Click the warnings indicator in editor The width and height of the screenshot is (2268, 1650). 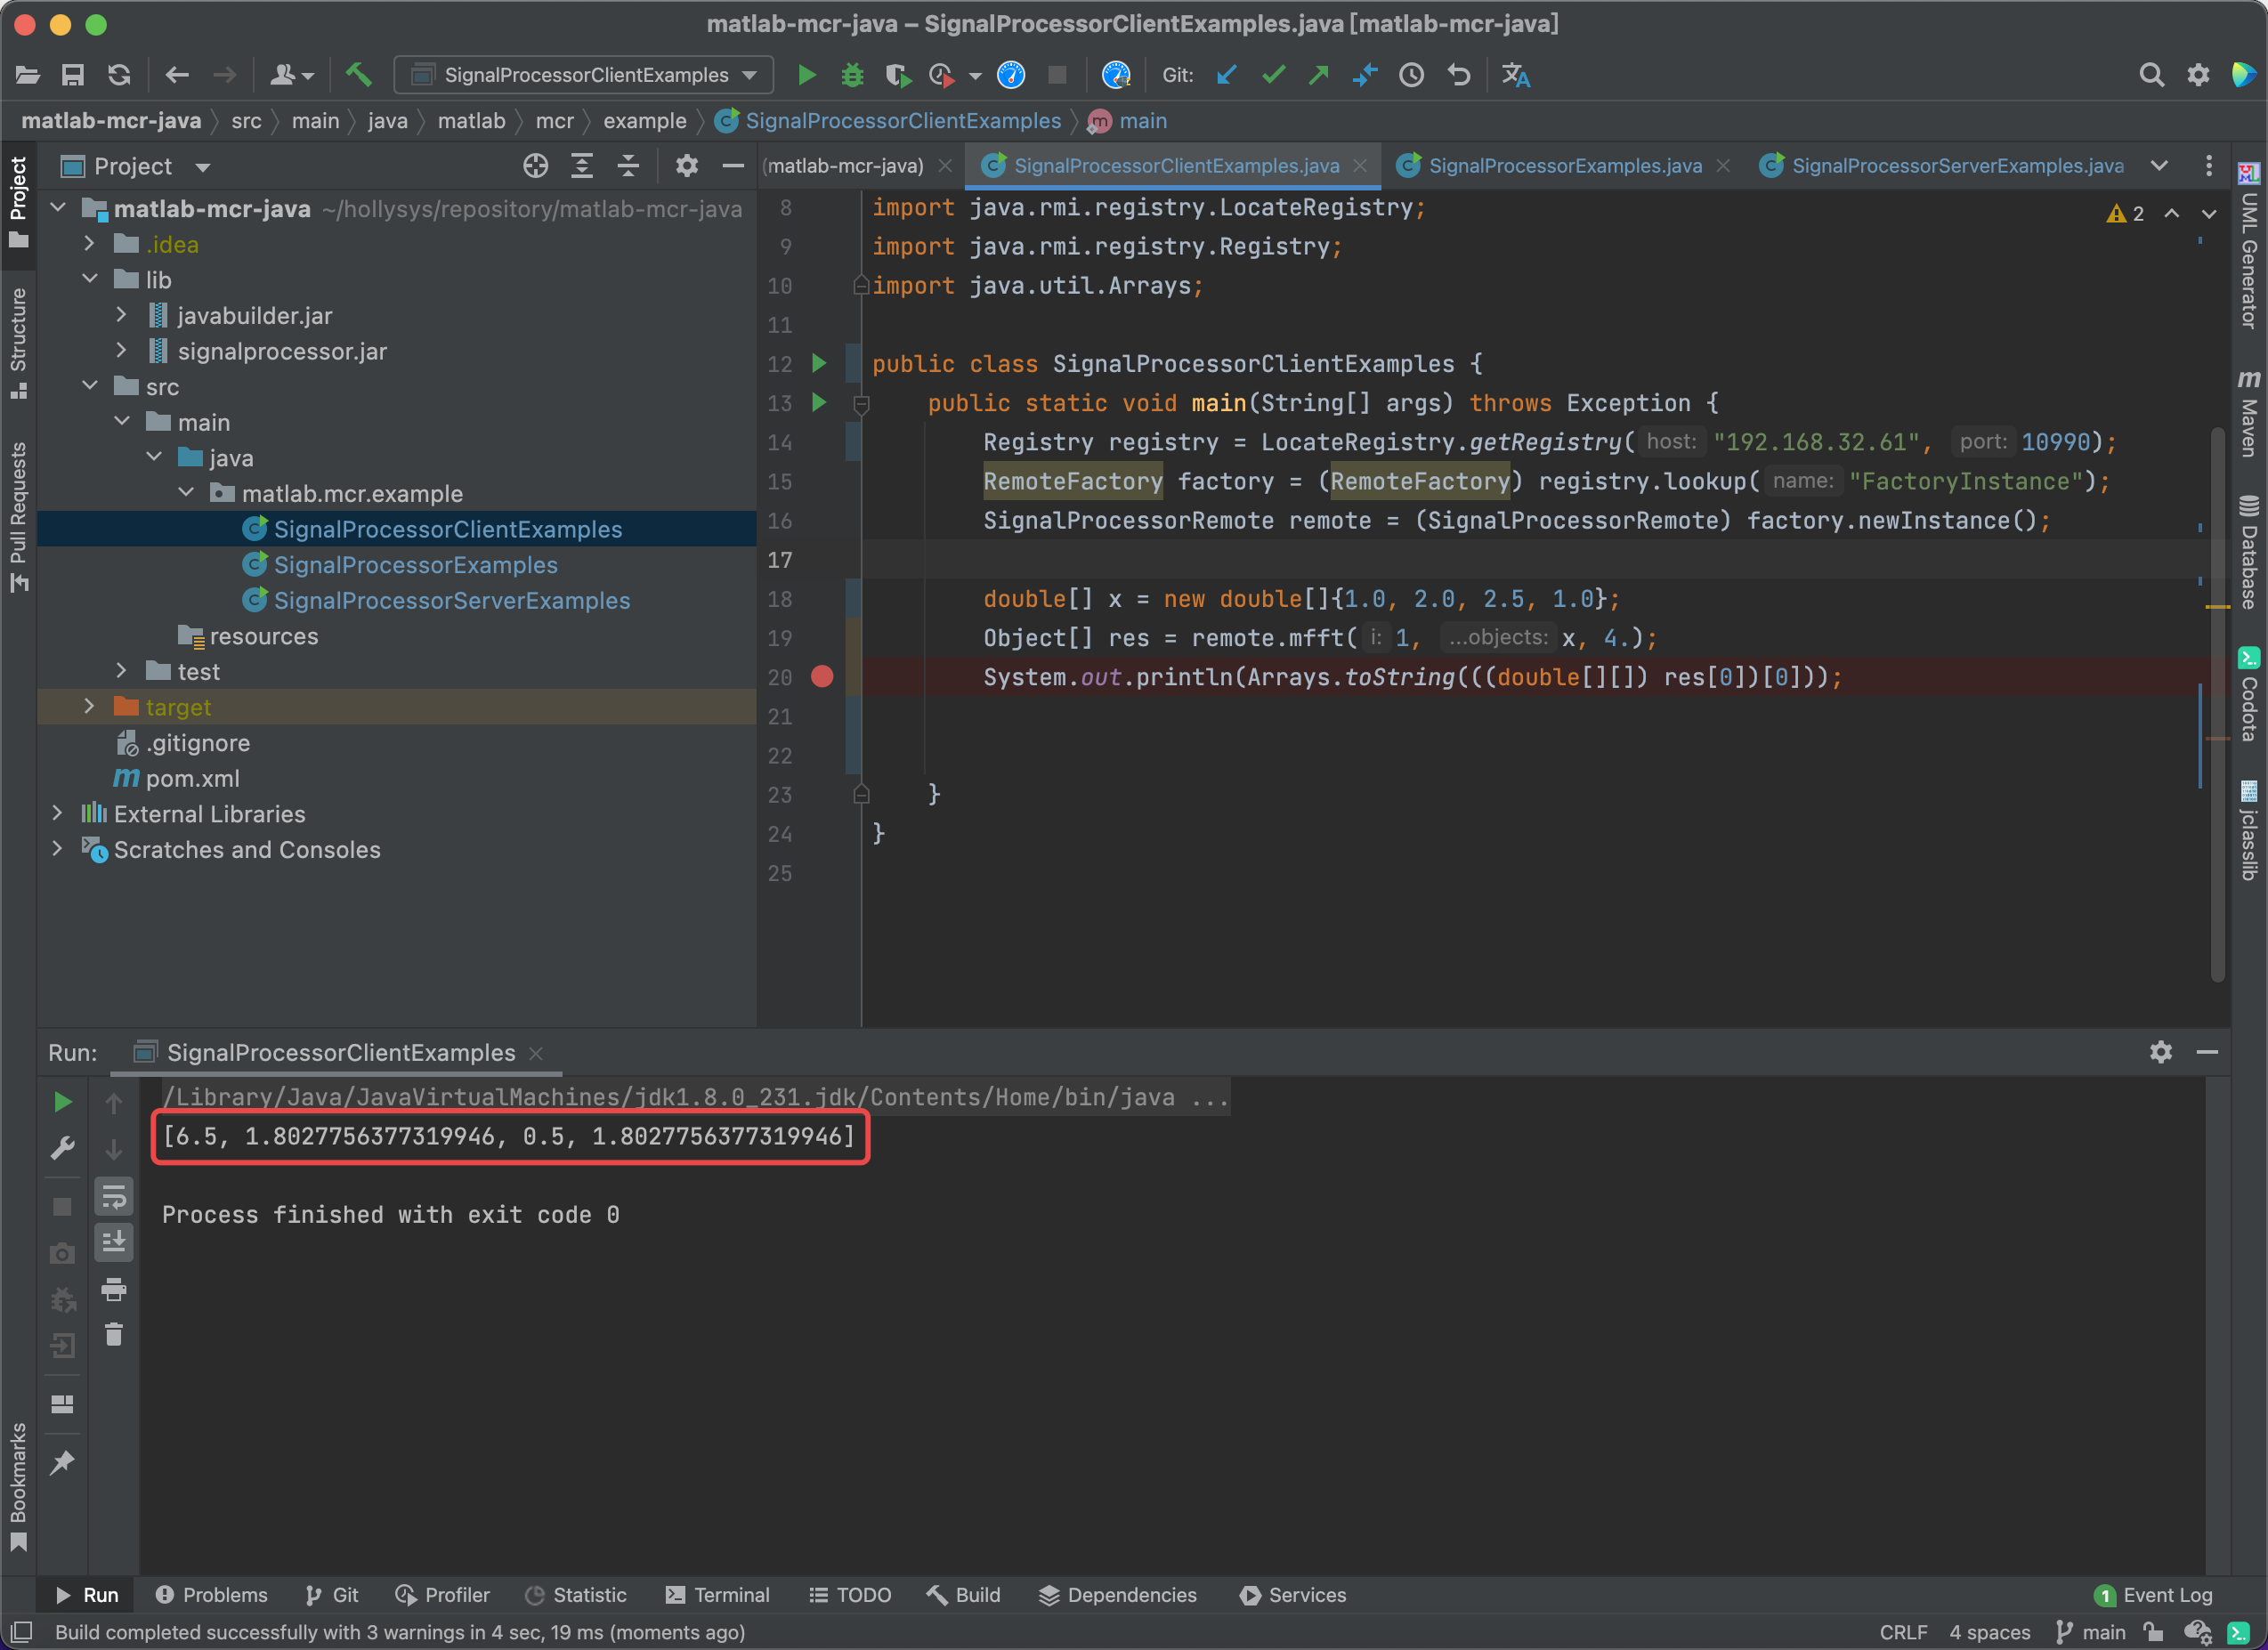click(x=2125, y=213)
